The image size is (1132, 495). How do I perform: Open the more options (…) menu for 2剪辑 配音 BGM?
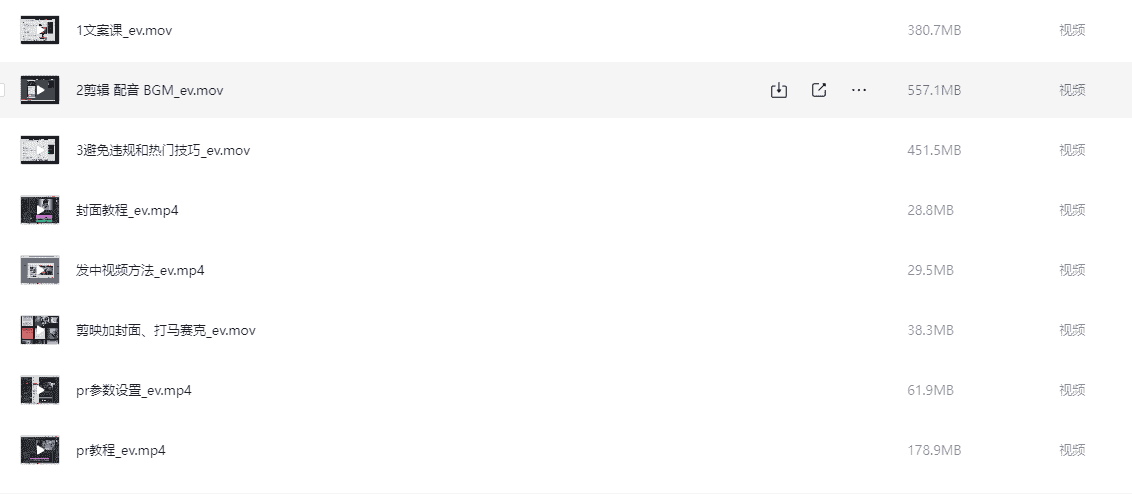859,90
